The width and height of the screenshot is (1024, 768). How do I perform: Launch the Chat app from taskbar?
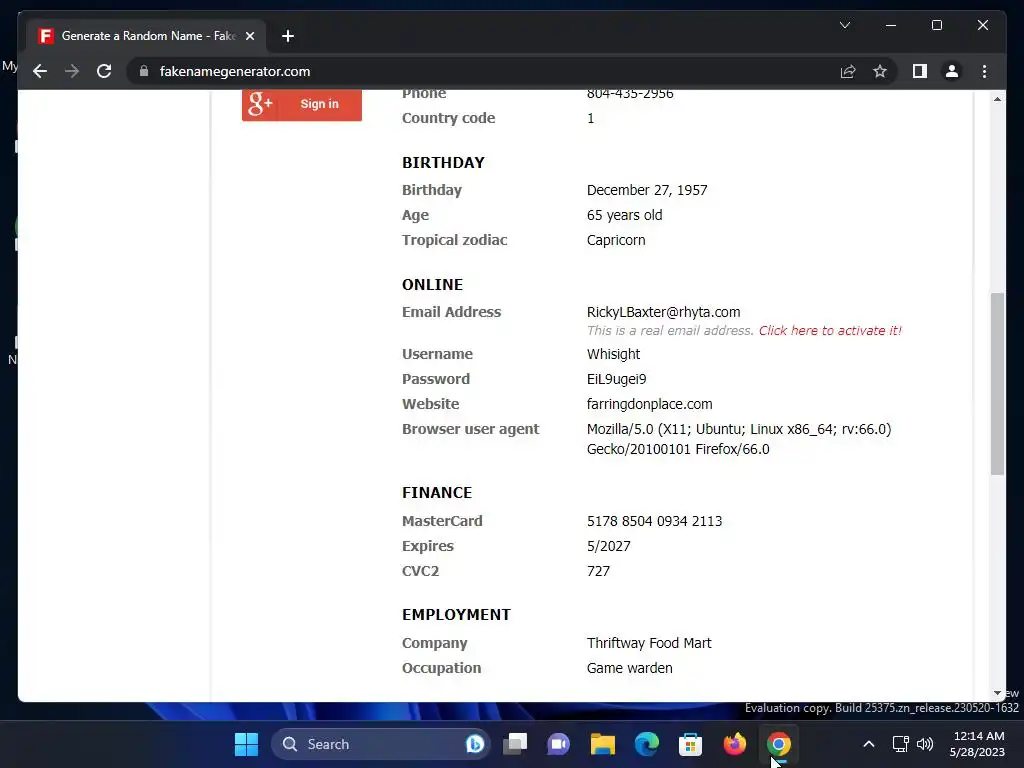(558, 744)
